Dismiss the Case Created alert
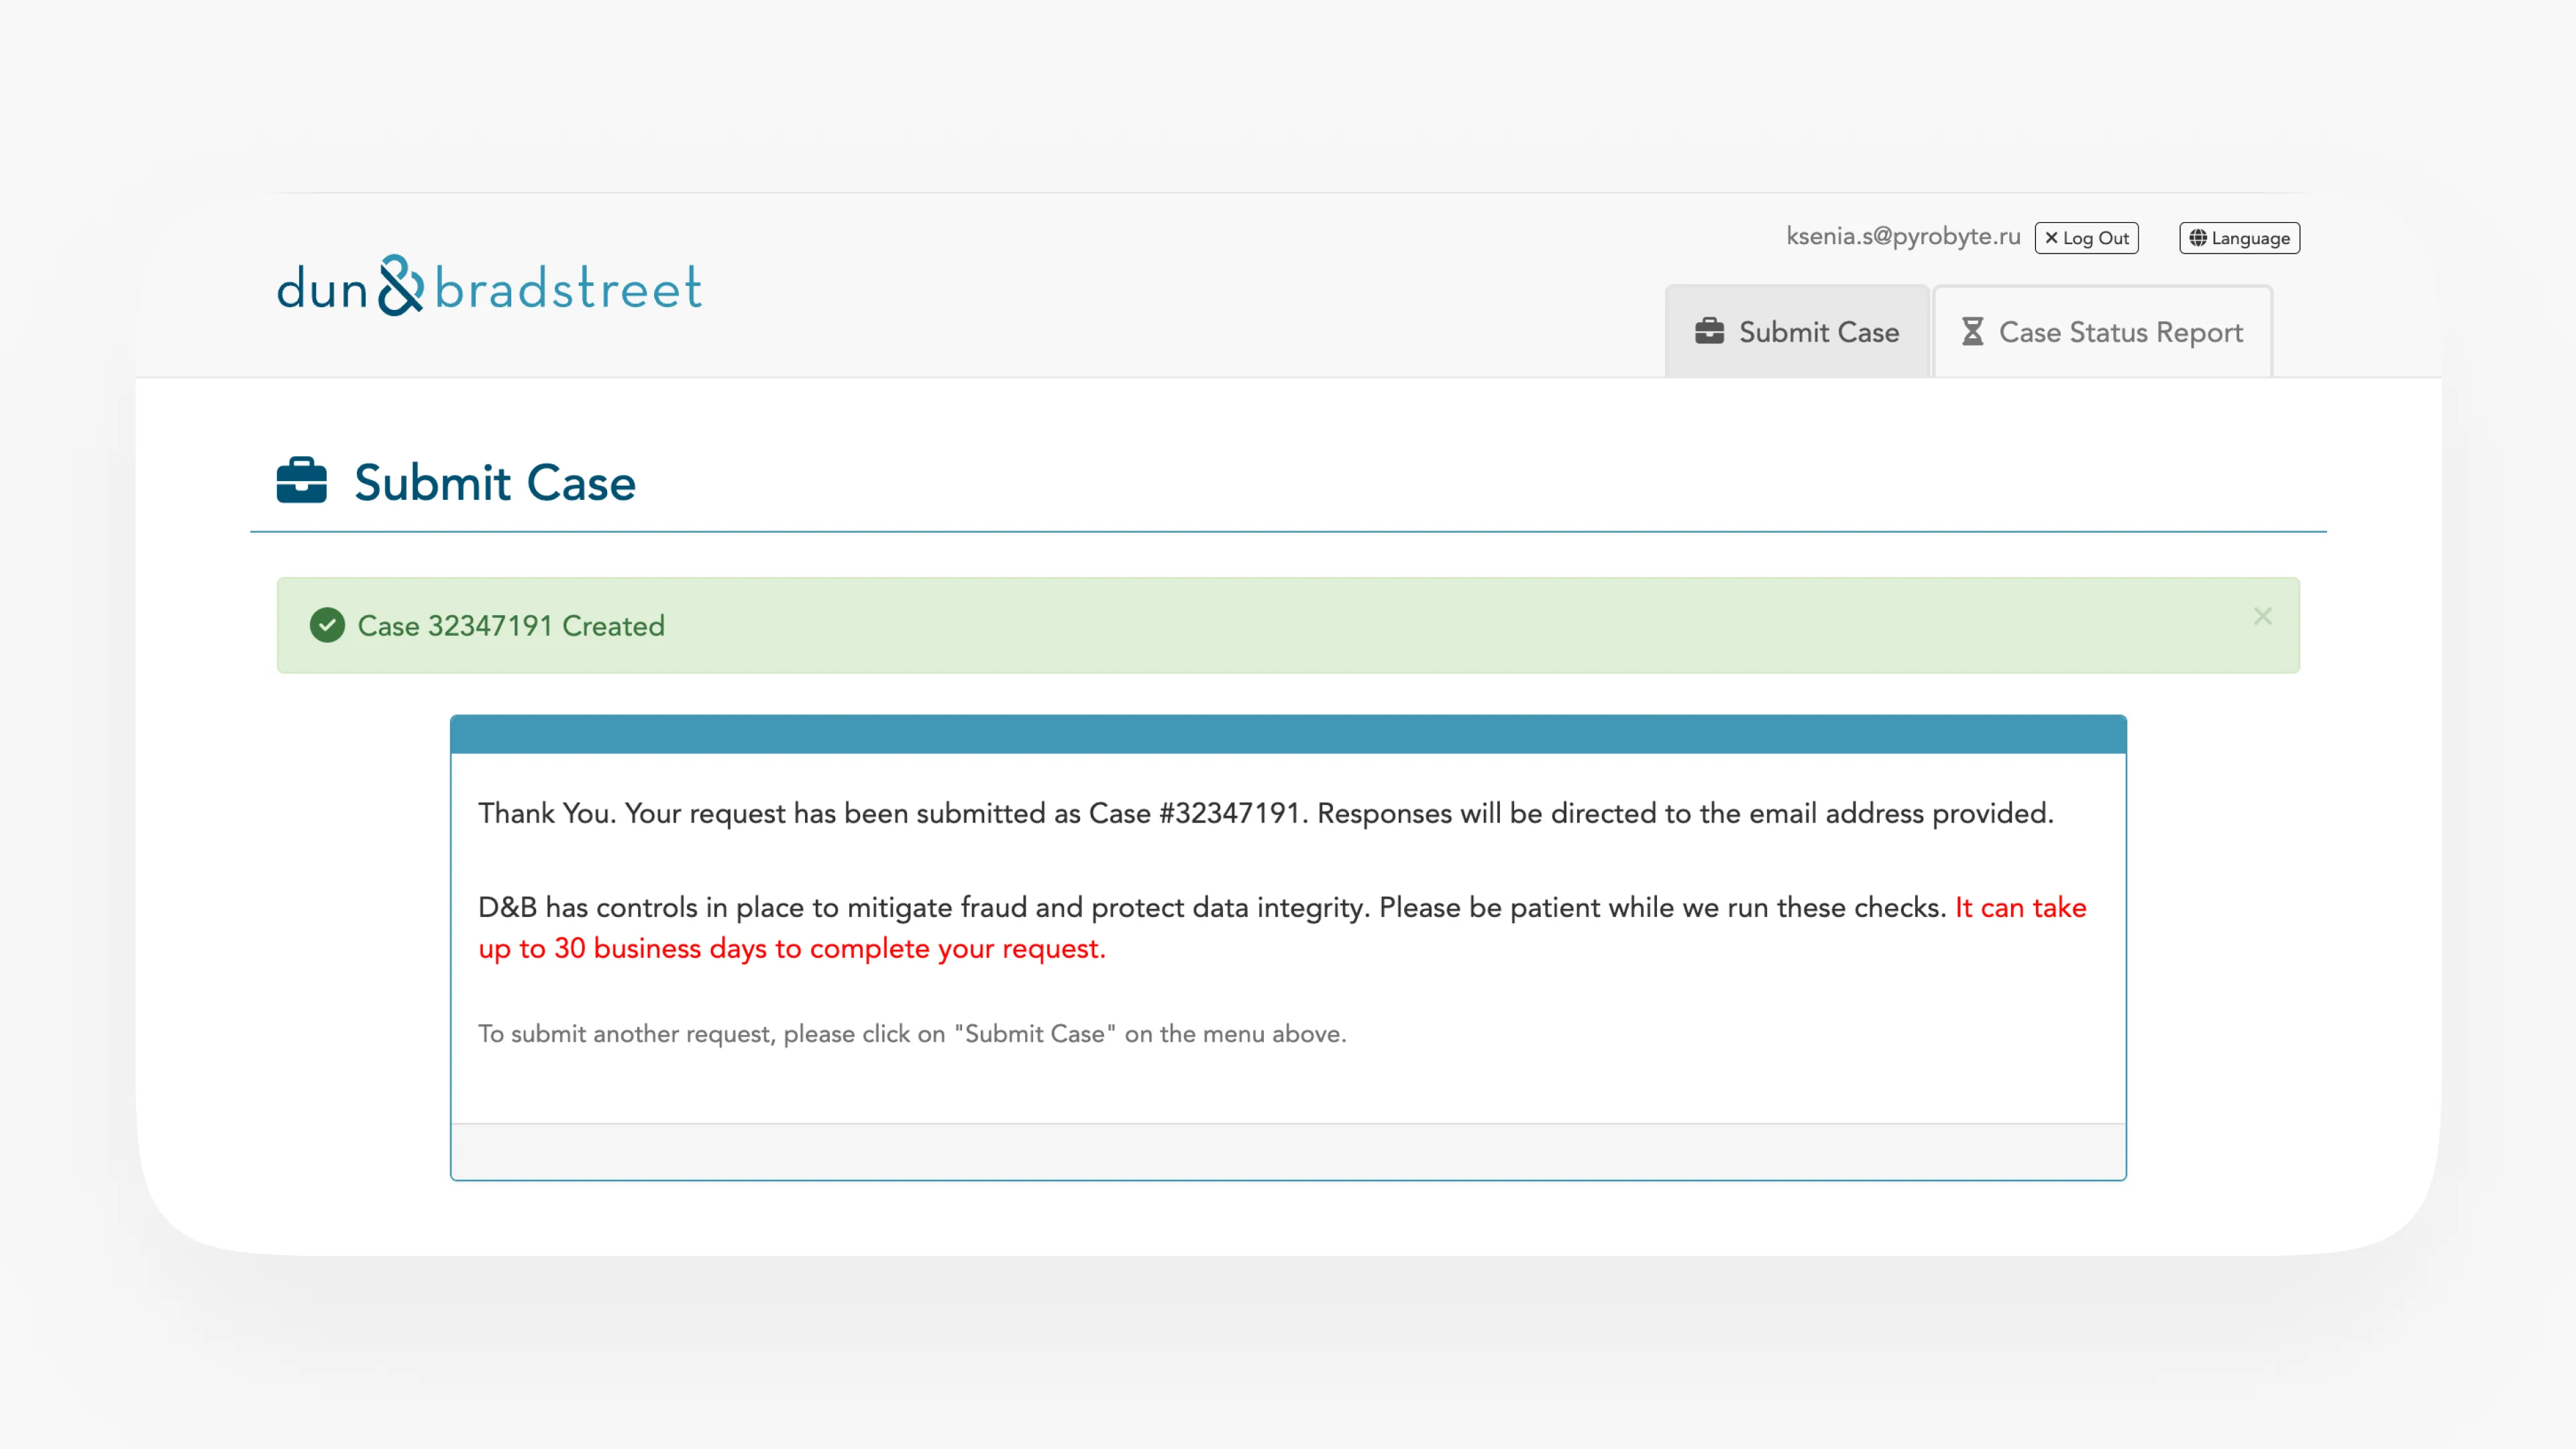The height and width of the screenshot is (1449, 2576). (2262, 616)
